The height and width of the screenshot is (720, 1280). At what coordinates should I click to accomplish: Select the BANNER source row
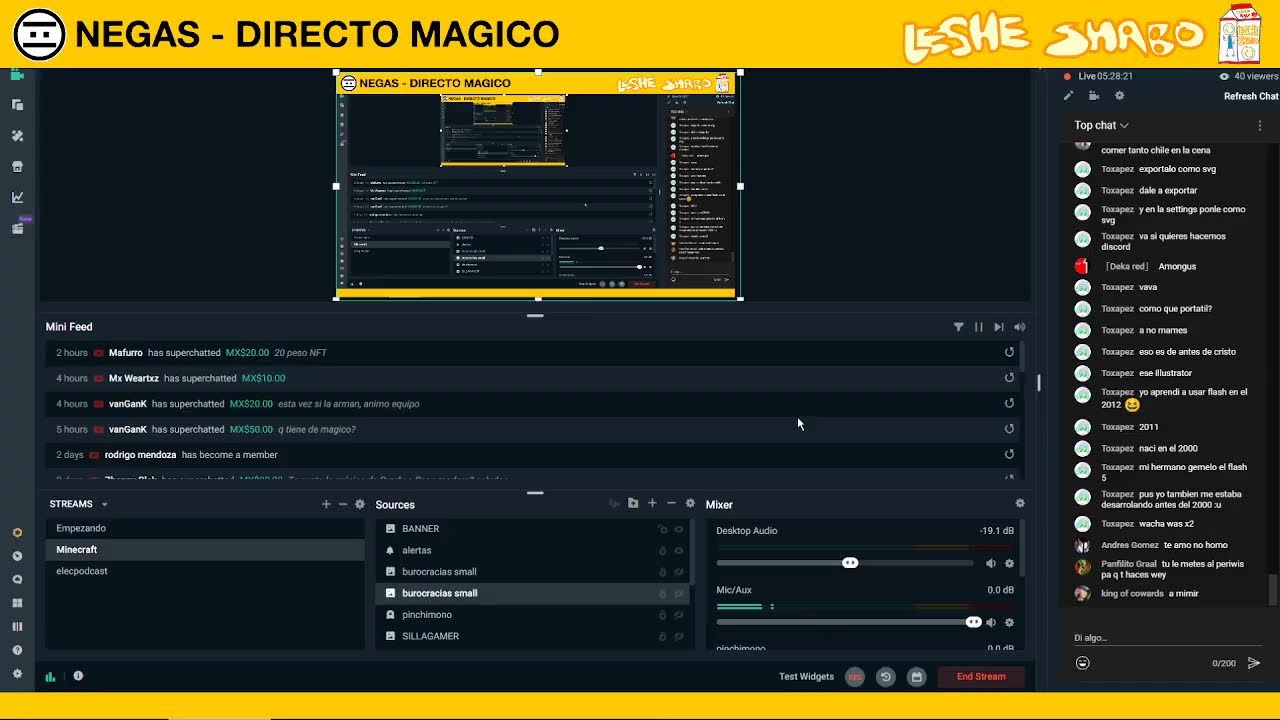tap(532, 528)
